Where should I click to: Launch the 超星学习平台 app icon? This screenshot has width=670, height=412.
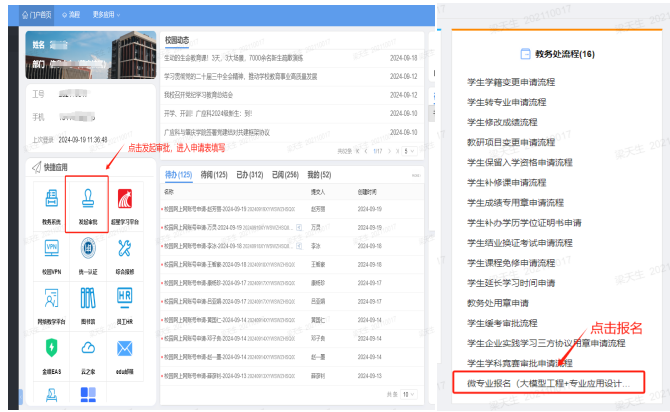pyautogui.click(x=125, y=202)
